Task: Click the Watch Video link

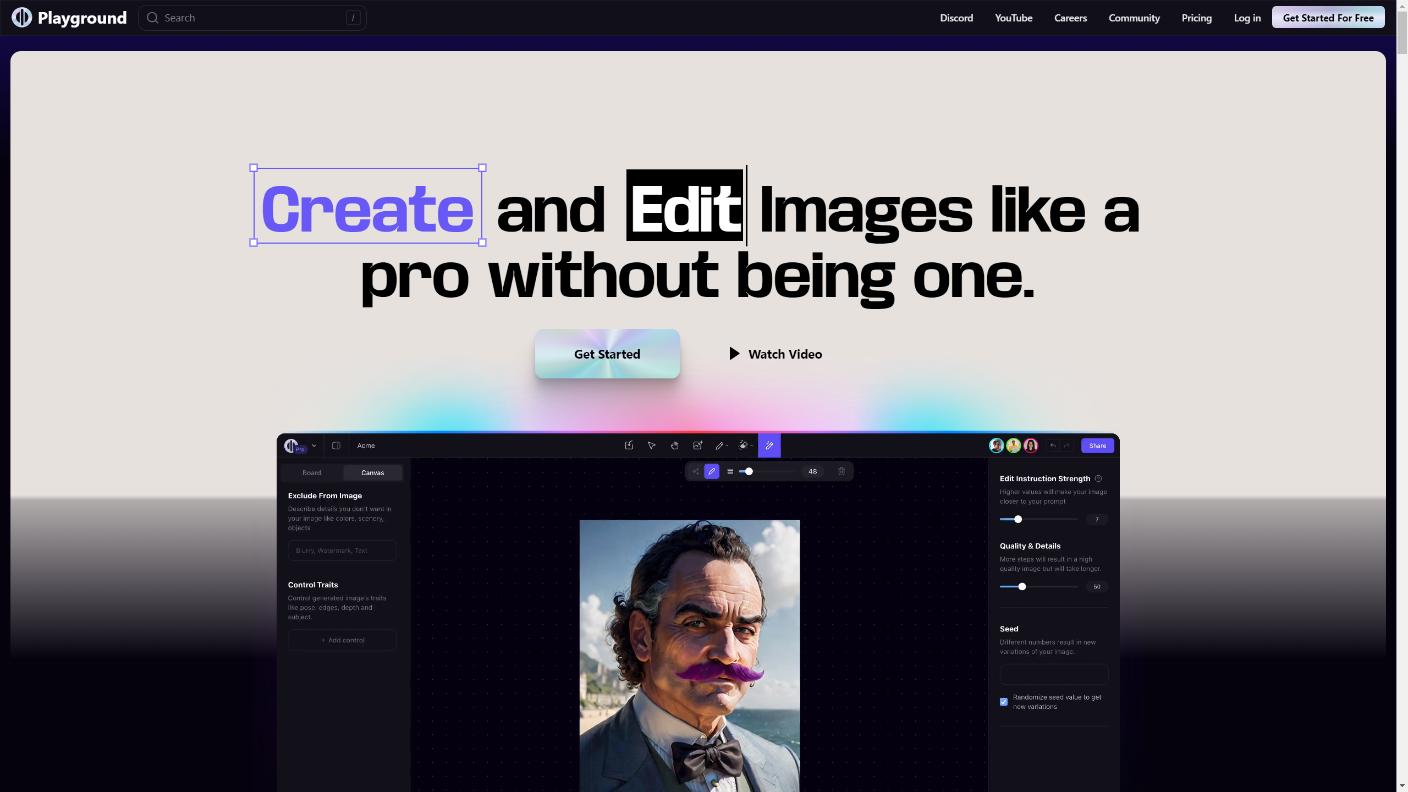Action: [x=776, y=354]
